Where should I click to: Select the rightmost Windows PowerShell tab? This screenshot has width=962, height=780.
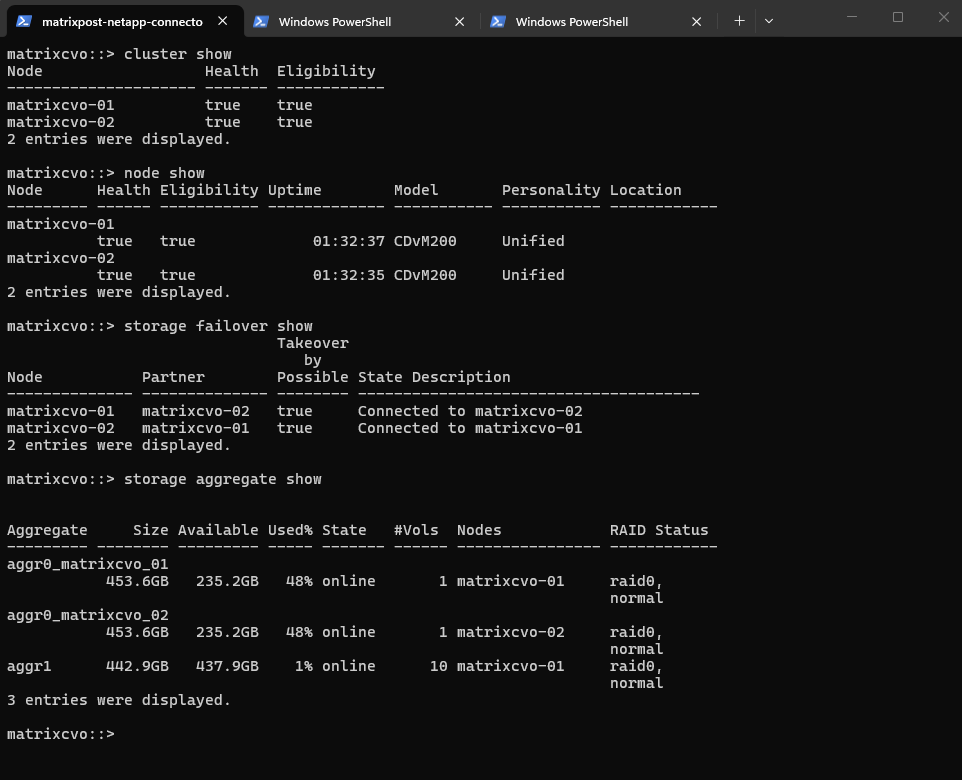pyautogui.click(x=571, y=21)
